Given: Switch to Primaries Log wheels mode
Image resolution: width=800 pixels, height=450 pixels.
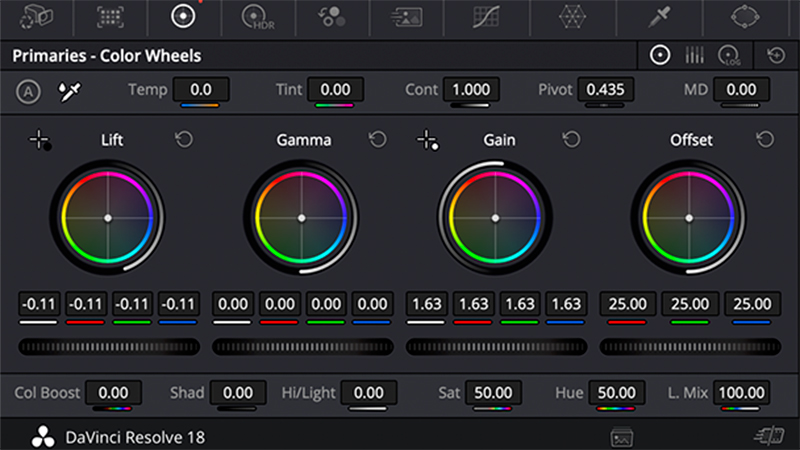Looking at the screenshot, I should pyautogui.click(x=728, y=56).
